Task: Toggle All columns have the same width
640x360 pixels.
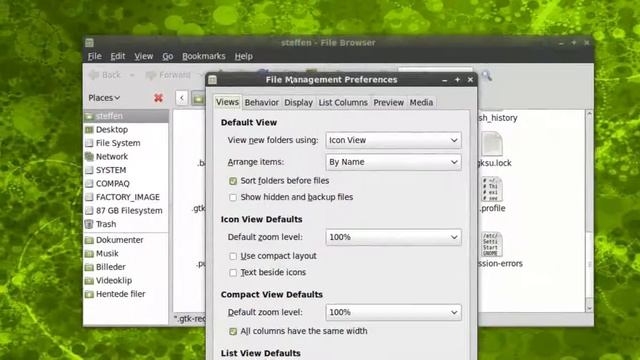Action: click(233, 331)
